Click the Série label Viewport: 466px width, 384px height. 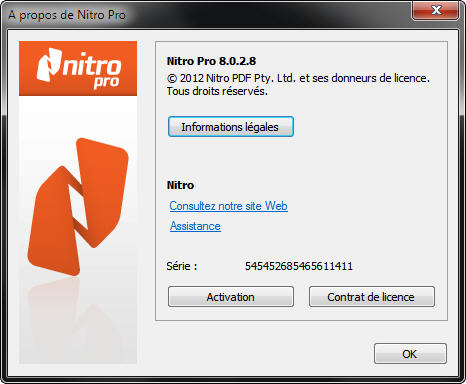(x=182, y=266)
